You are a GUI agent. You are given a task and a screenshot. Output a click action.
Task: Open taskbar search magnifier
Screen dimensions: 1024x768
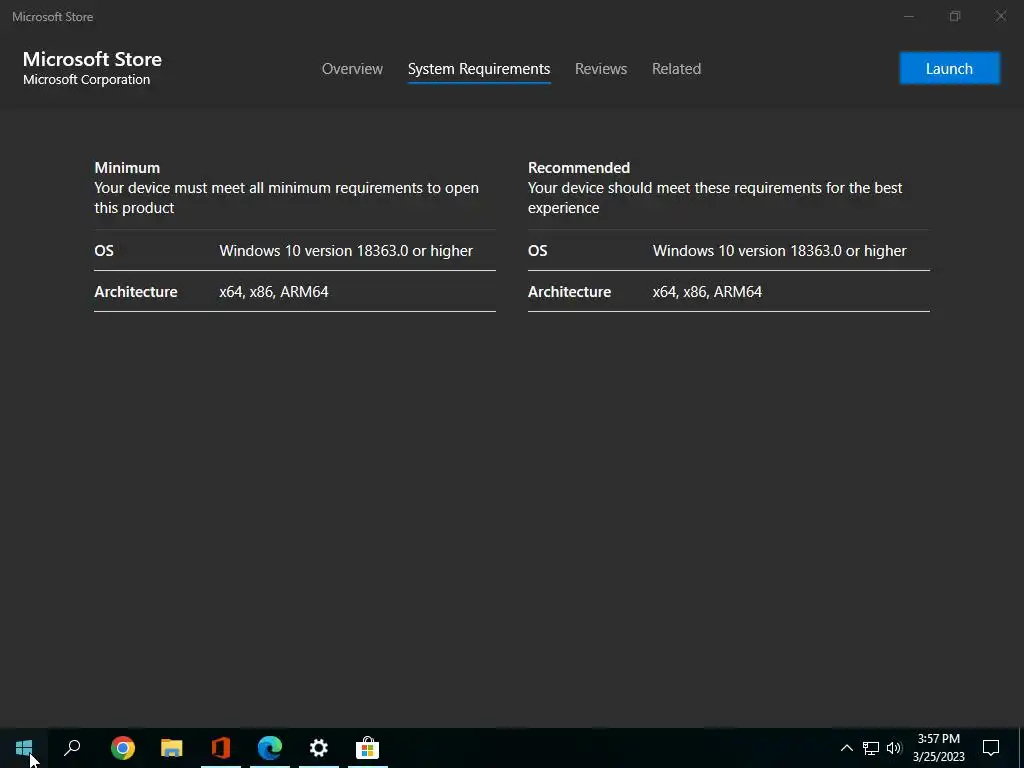pyautogui.click(x=72, y=748)
